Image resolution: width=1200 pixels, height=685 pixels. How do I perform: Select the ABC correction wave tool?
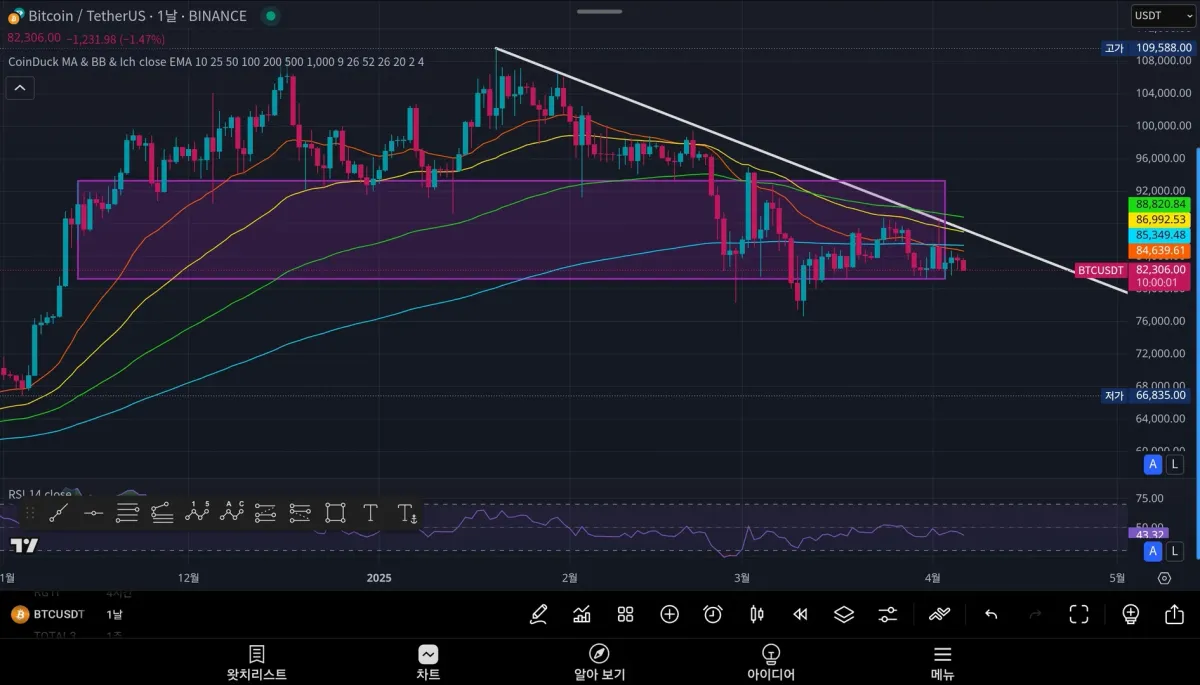pyautogui.click(x=232, y=513)
